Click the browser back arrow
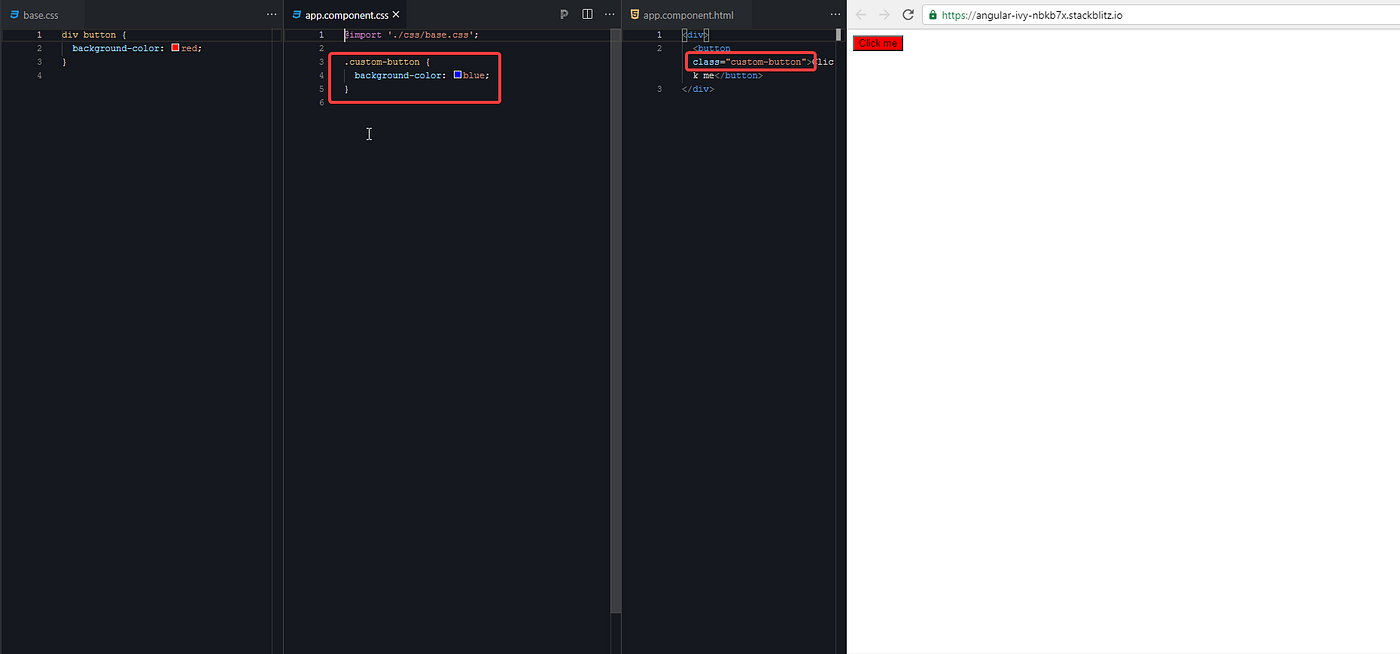 [x=859, y=15]
